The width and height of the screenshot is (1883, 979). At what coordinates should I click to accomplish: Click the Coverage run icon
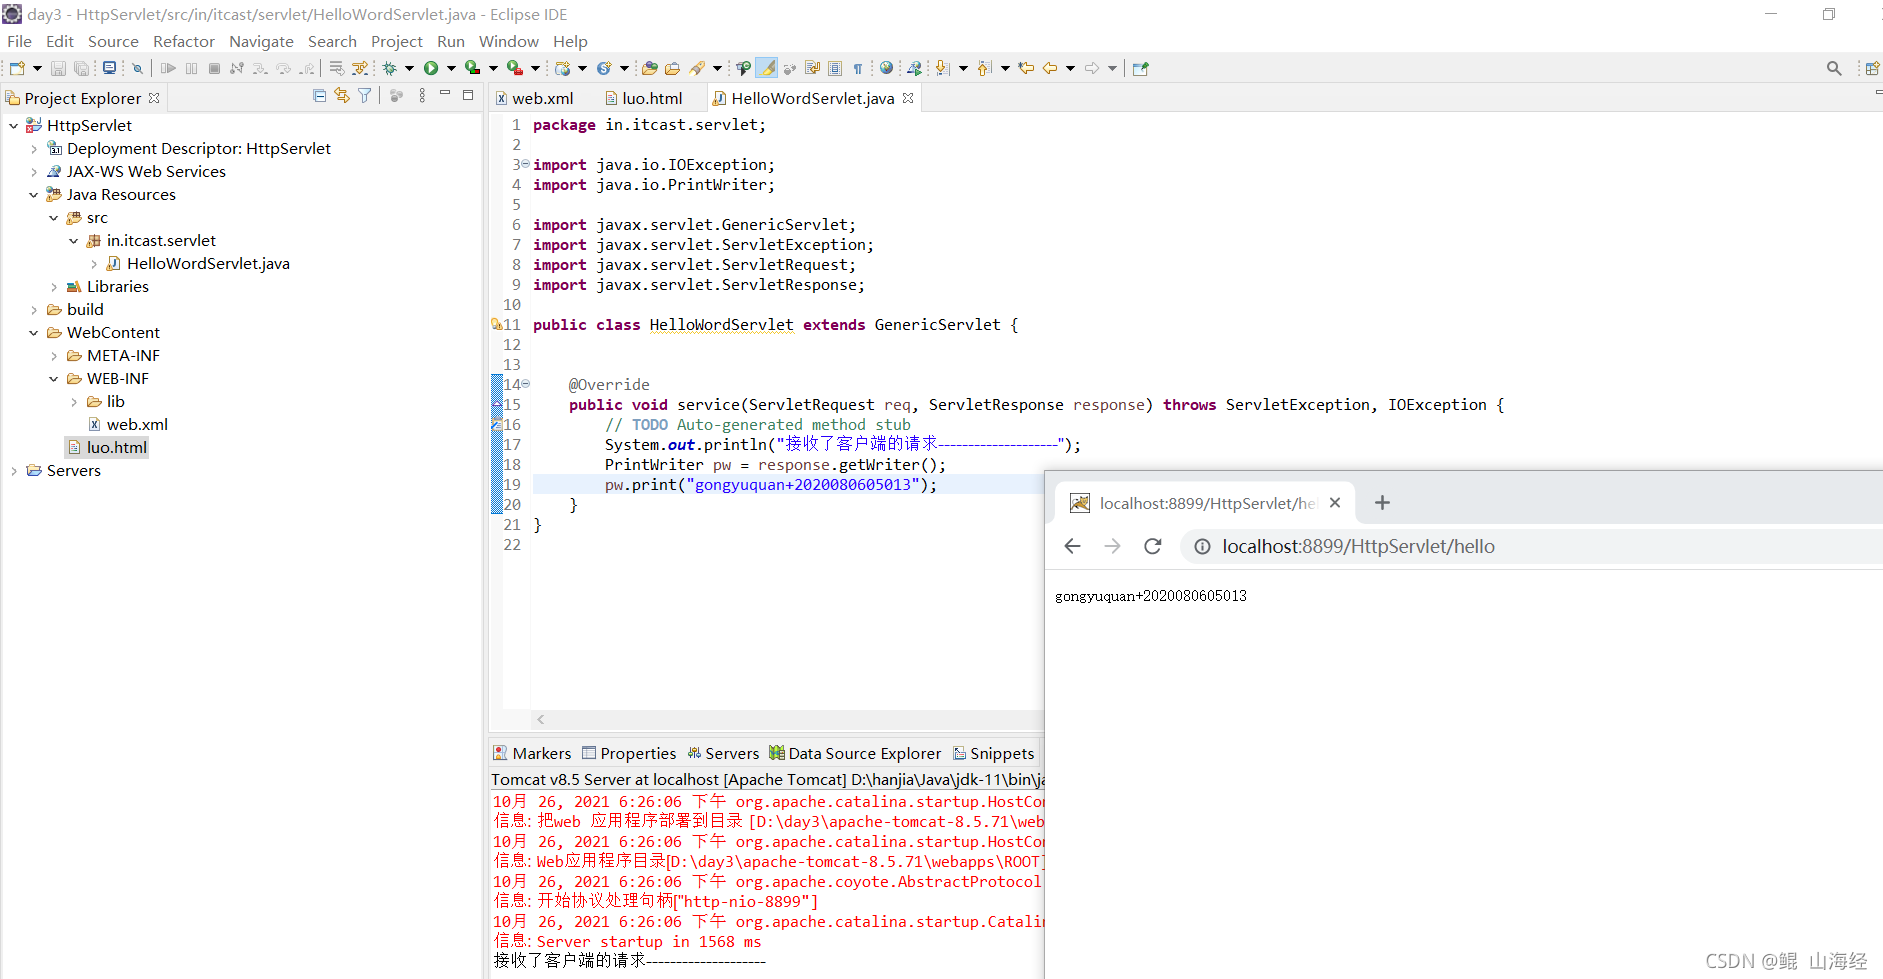pyautogui.click(x=473, y=68)
